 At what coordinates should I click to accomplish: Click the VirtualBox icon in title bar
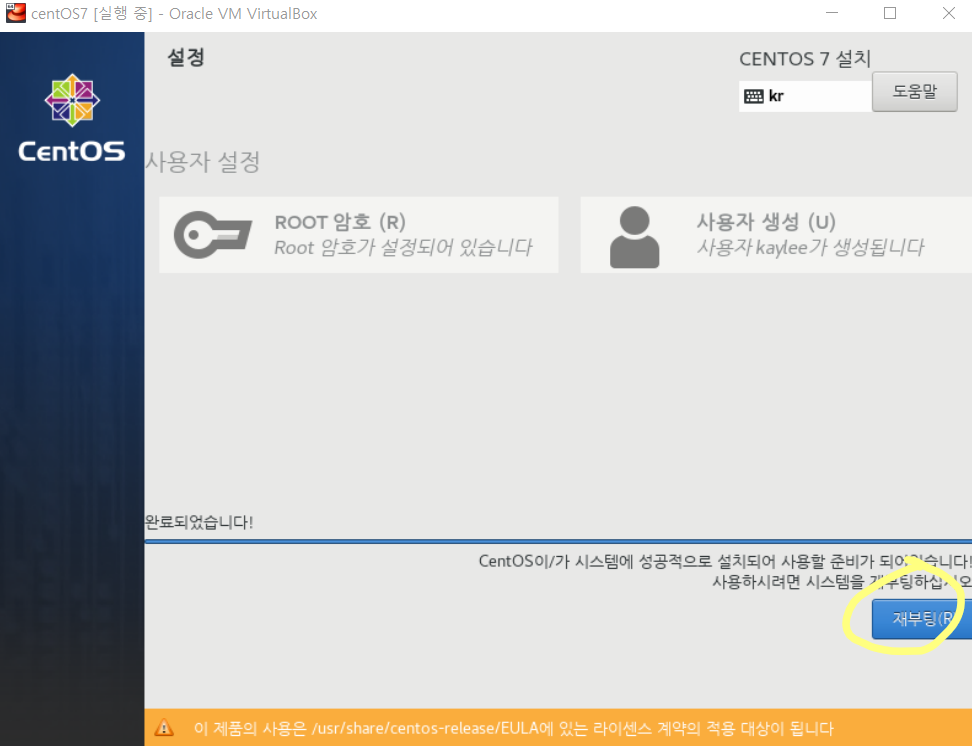click(x=15, y=12)
